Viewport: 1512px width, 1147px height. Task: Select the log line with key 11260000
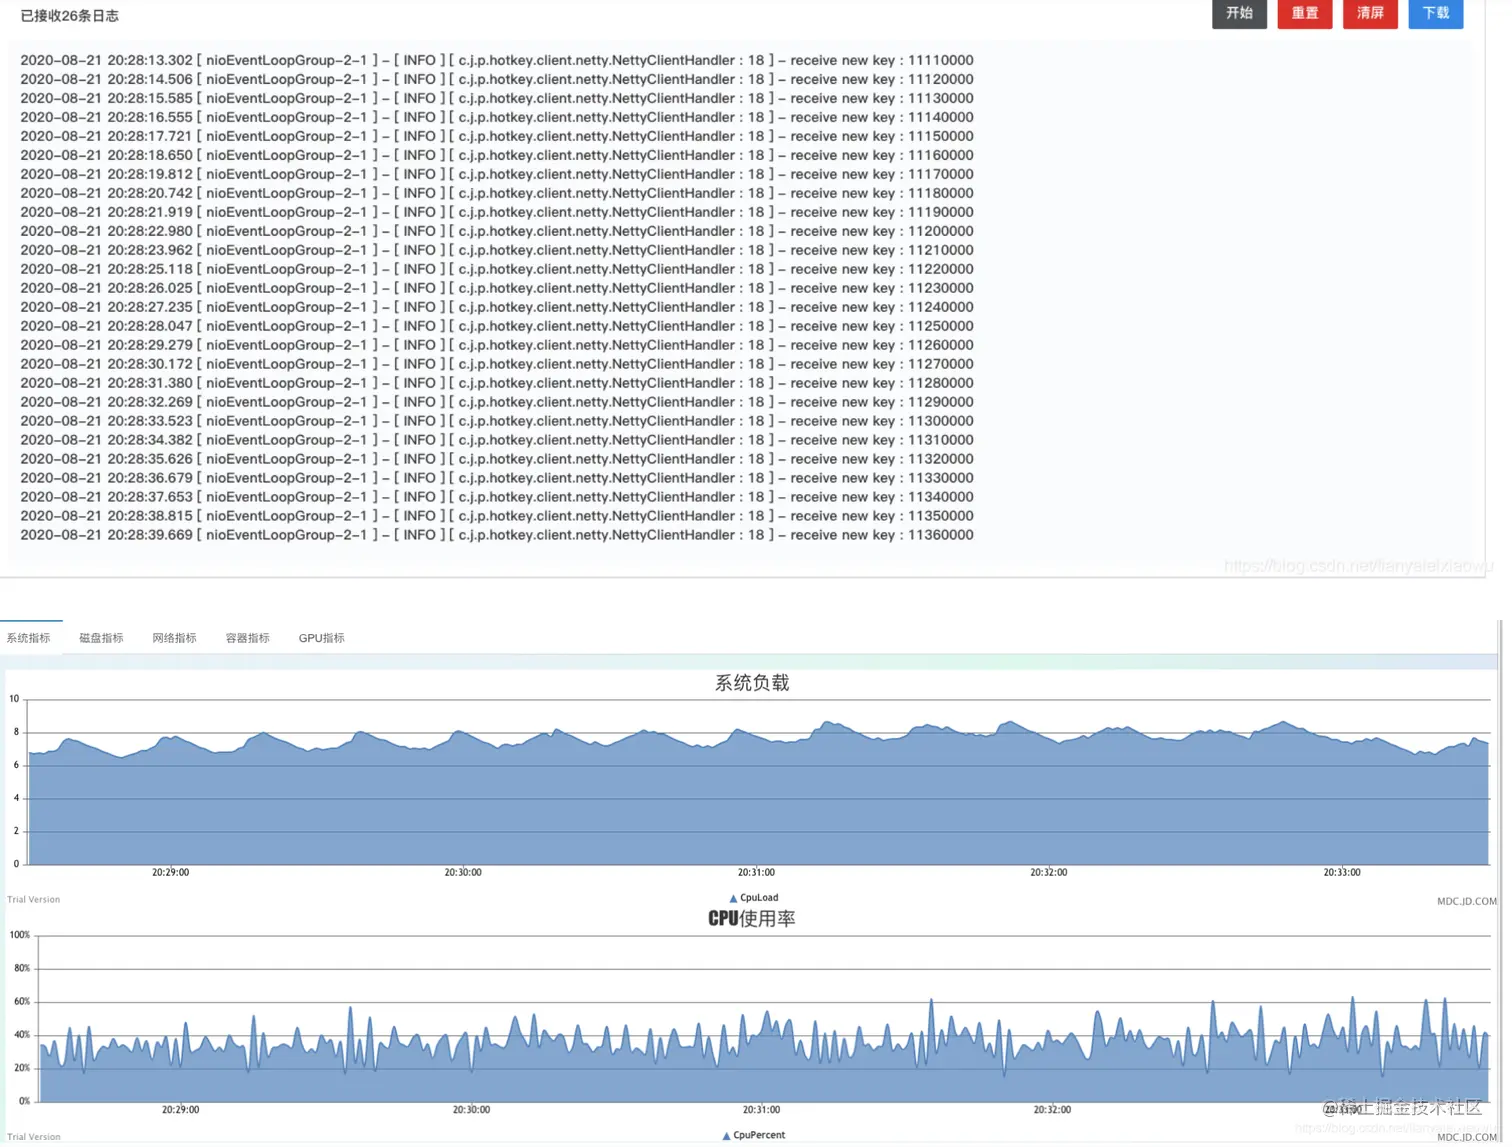point(497,345)
